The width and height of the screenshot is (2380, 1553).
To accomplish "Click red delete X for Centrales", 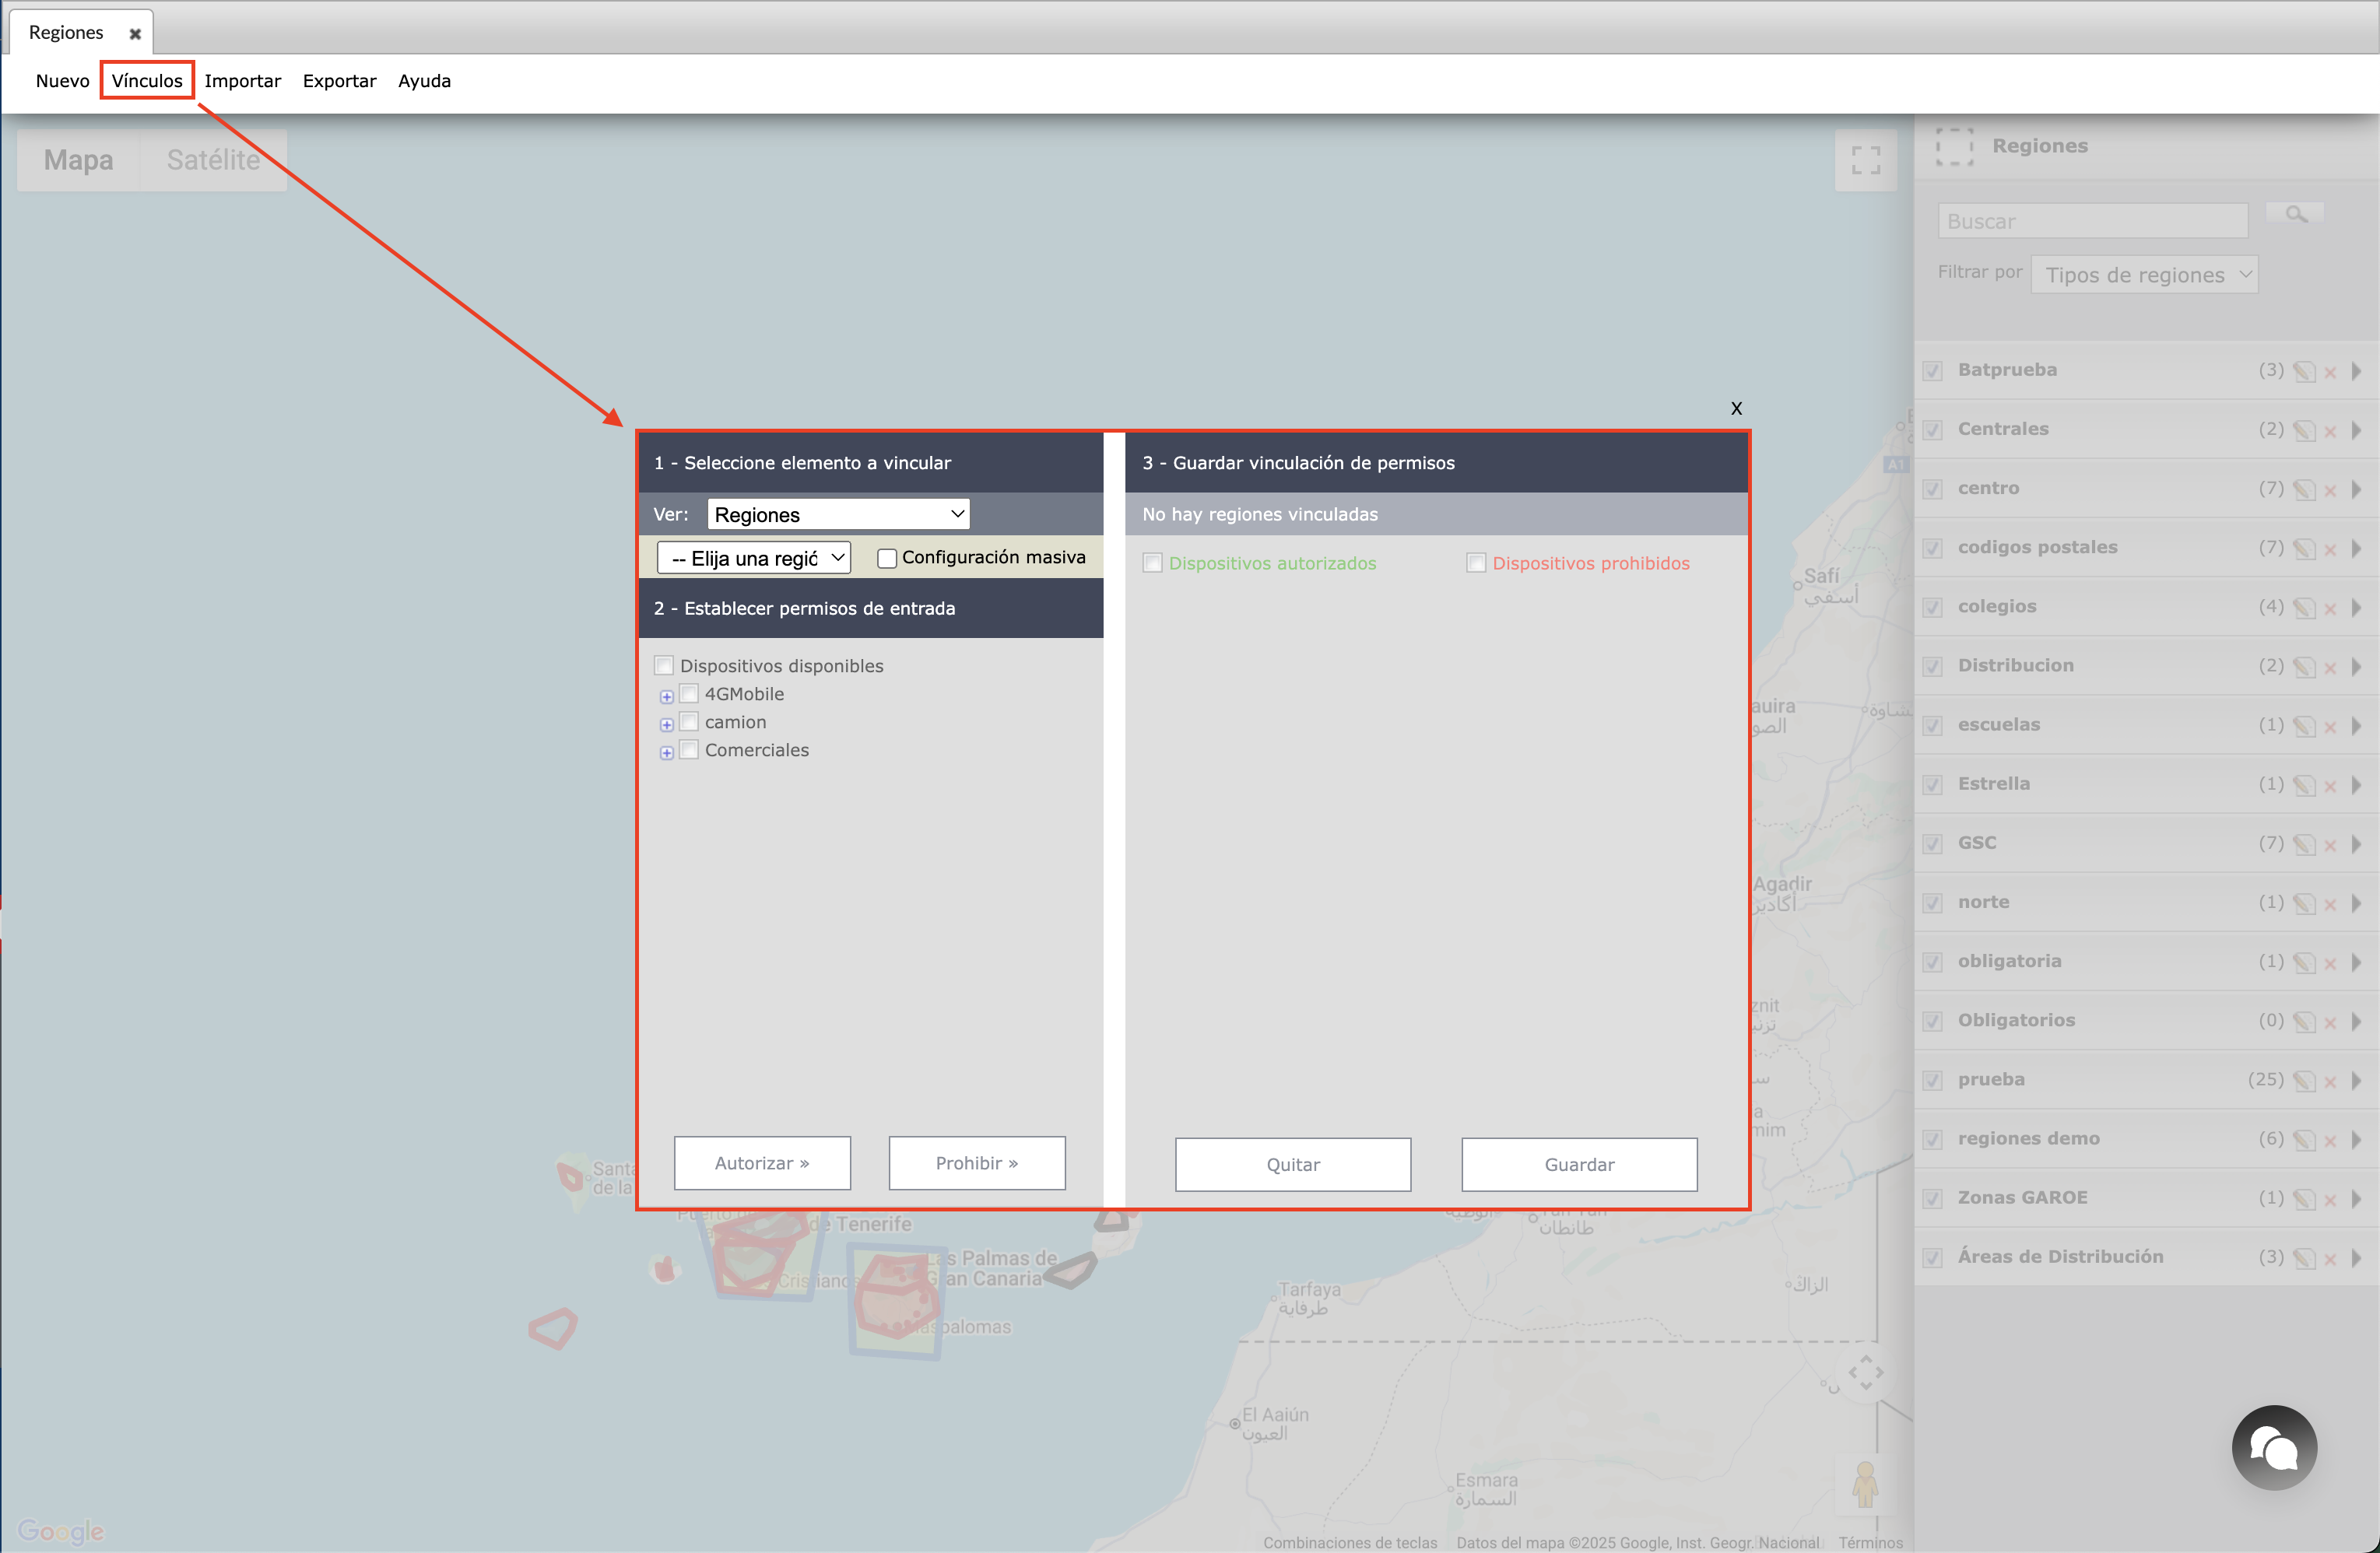I will 2330,431.
